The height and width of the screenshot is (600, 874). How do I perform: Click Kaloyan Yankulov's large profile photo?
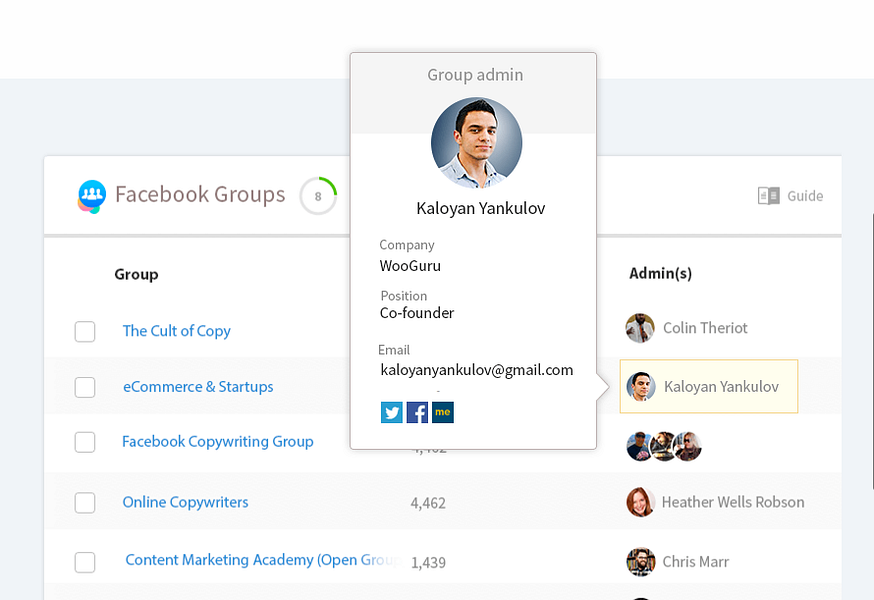[476, 143]
